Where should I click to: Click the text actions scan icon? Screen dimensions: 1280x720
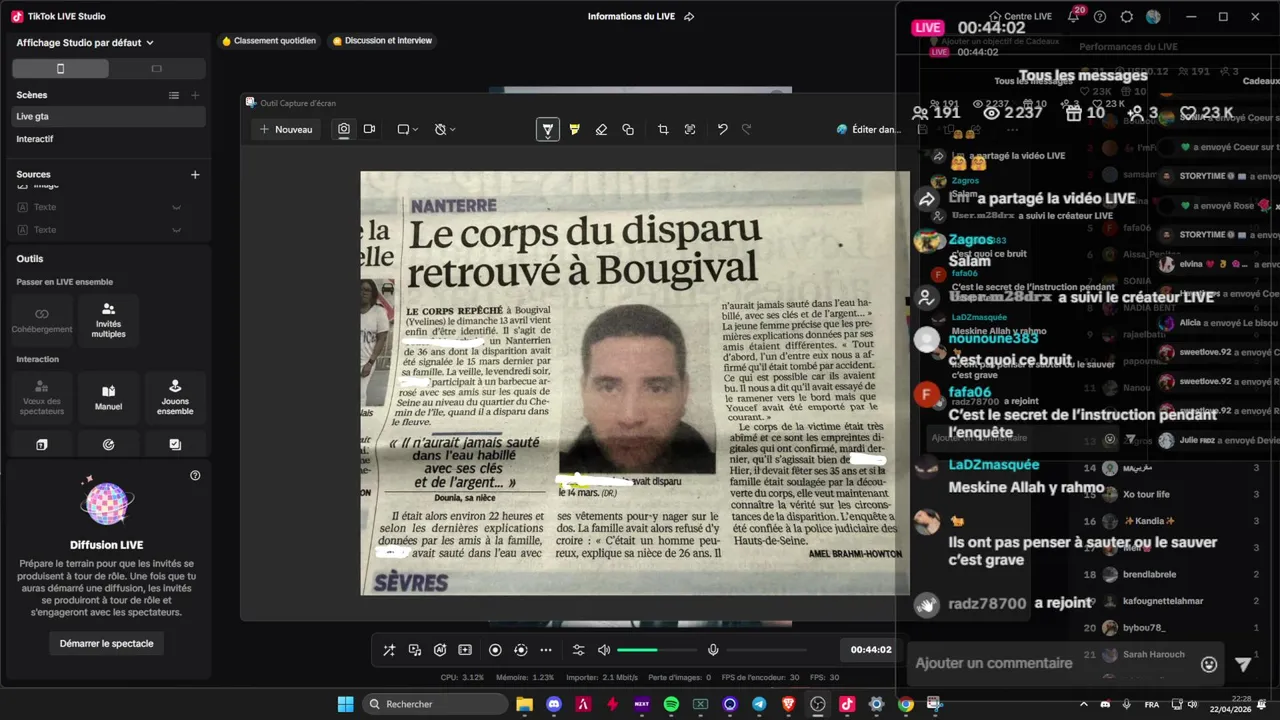pos(690,130)
